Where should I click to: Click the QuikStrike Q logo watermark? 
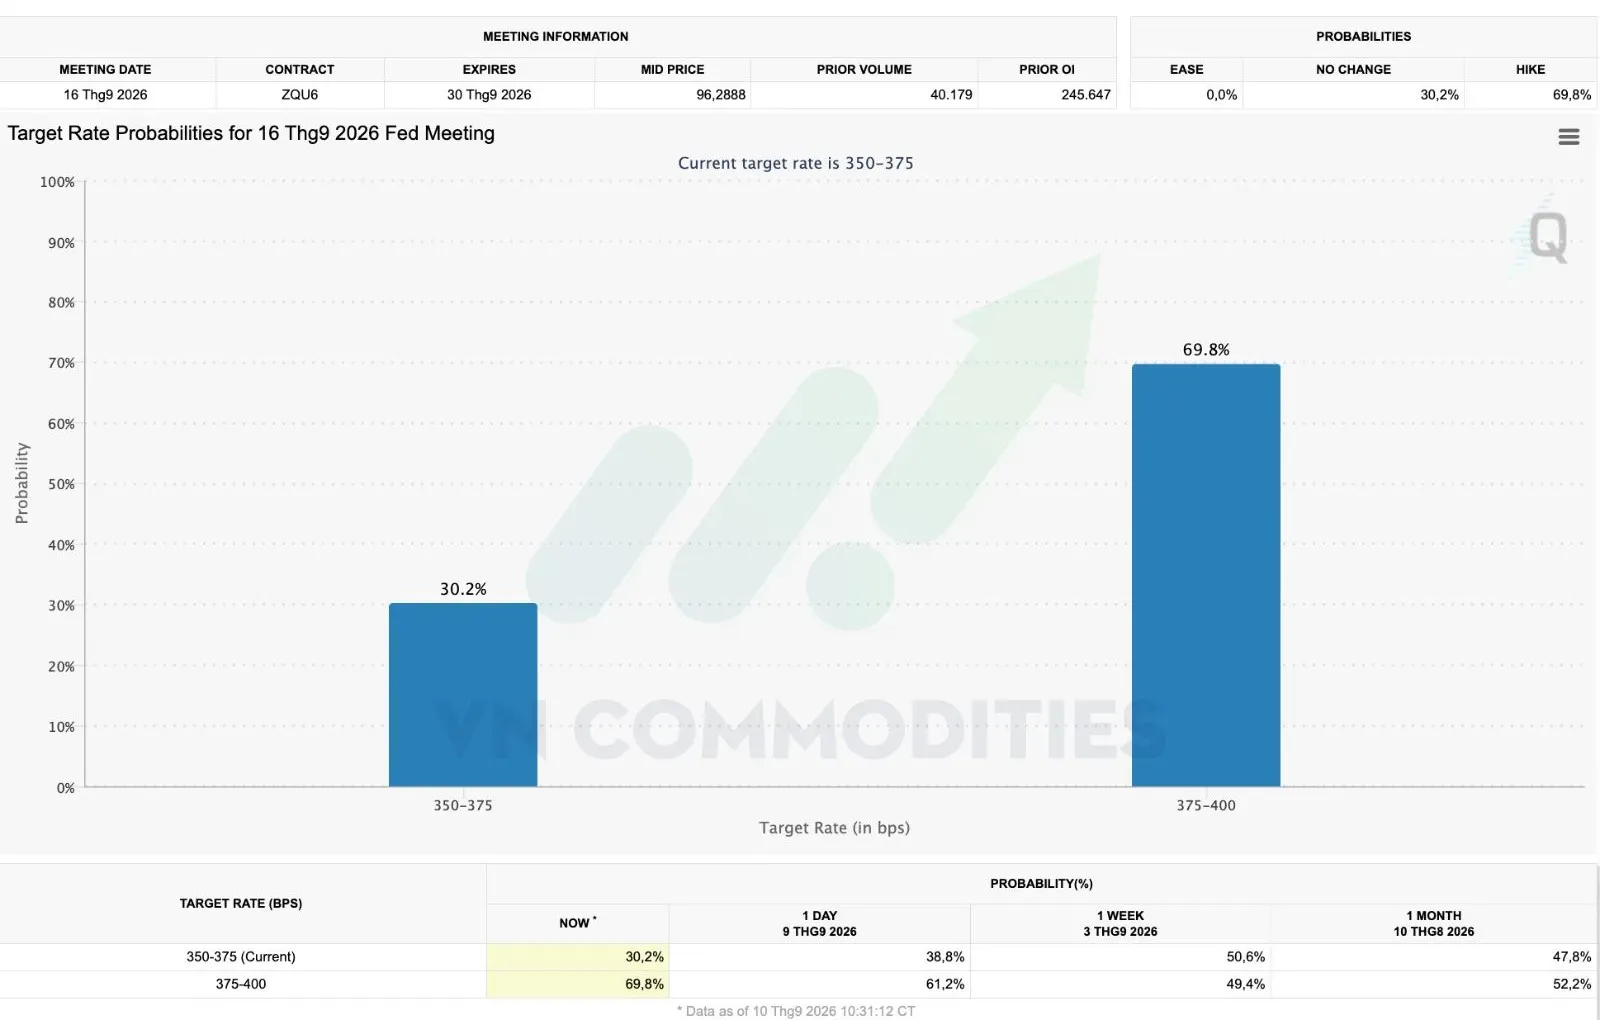(x=1545, y=236)
